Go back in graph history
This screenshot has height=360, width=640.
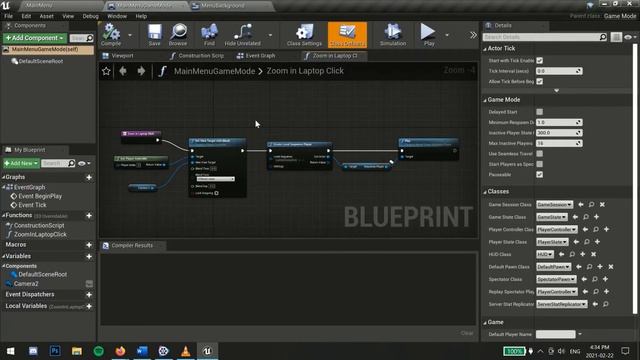pos(123,71)
